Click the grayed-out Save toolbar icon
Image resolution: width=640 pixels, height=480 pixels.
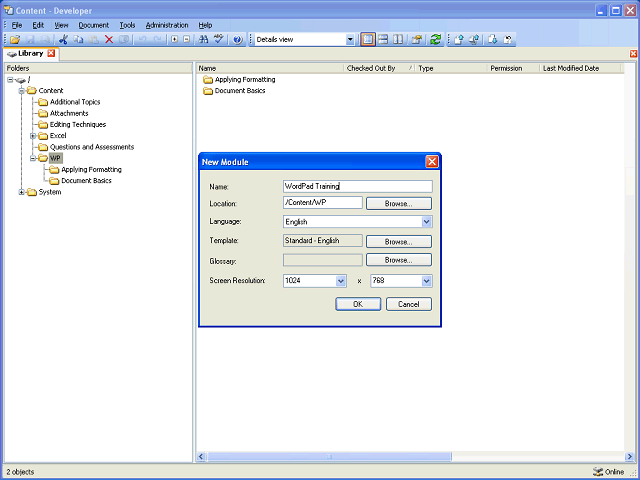(31, 40)
